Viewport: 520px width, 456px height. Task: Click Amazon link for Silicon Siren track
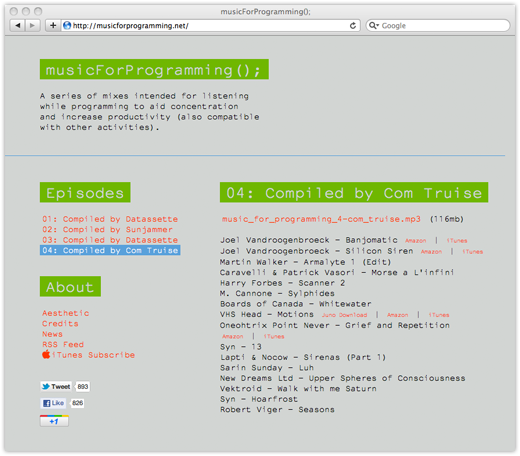(431, 252)
